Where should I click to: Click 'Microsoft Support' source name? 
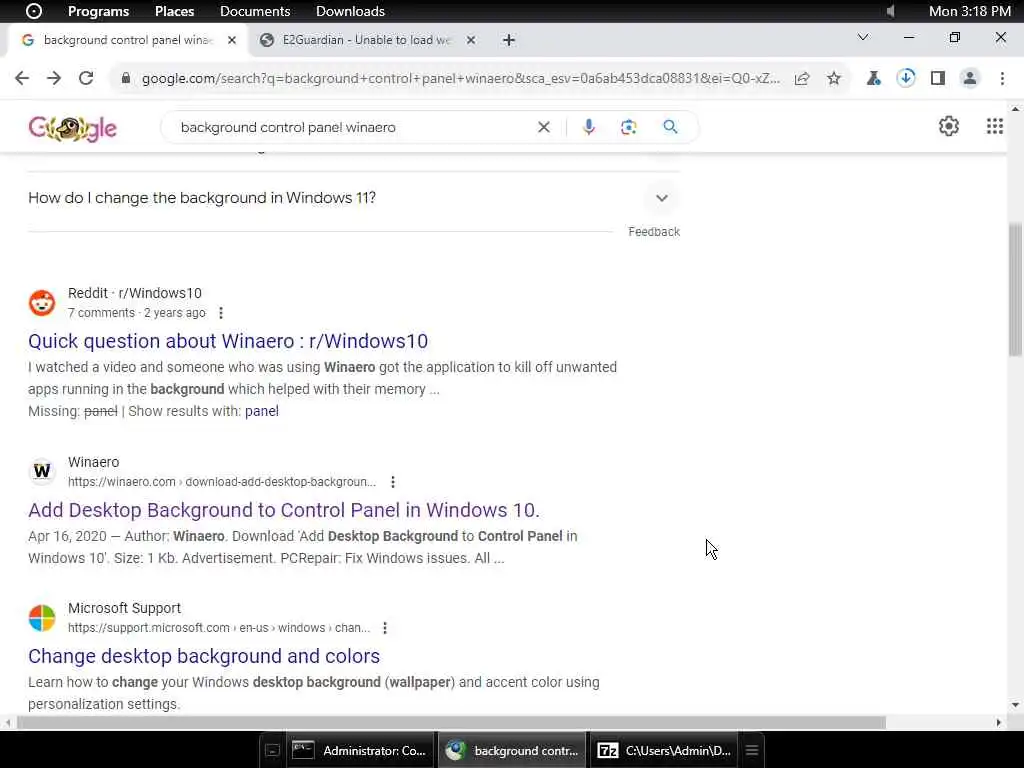pyautogui.click(x=124, y=608)
